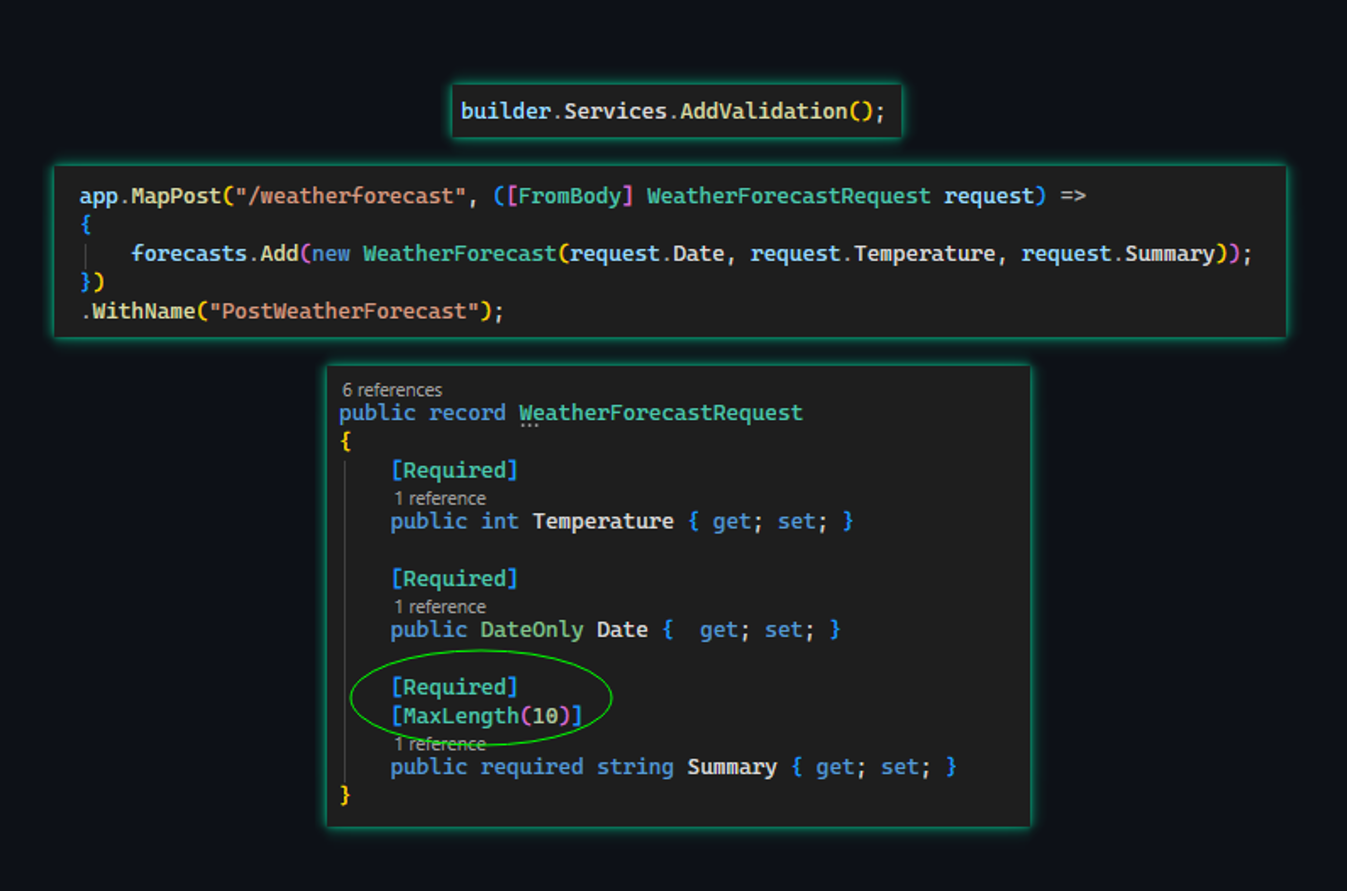1348x892 pixels.
Task: Click the forecasts.Add method call
Action: [x=215, y=253]
